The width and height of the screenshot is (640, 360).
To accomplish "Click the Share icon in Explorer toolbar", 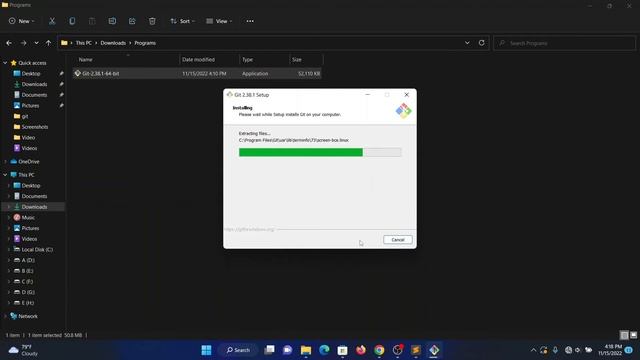I will tap(132, 21).
